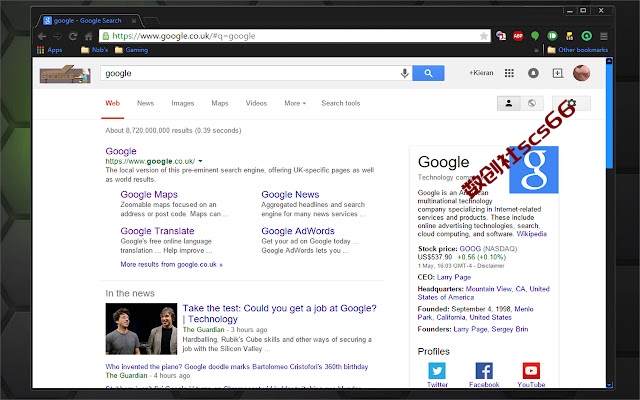Hide private results with the globe toggle

point(532,103)
